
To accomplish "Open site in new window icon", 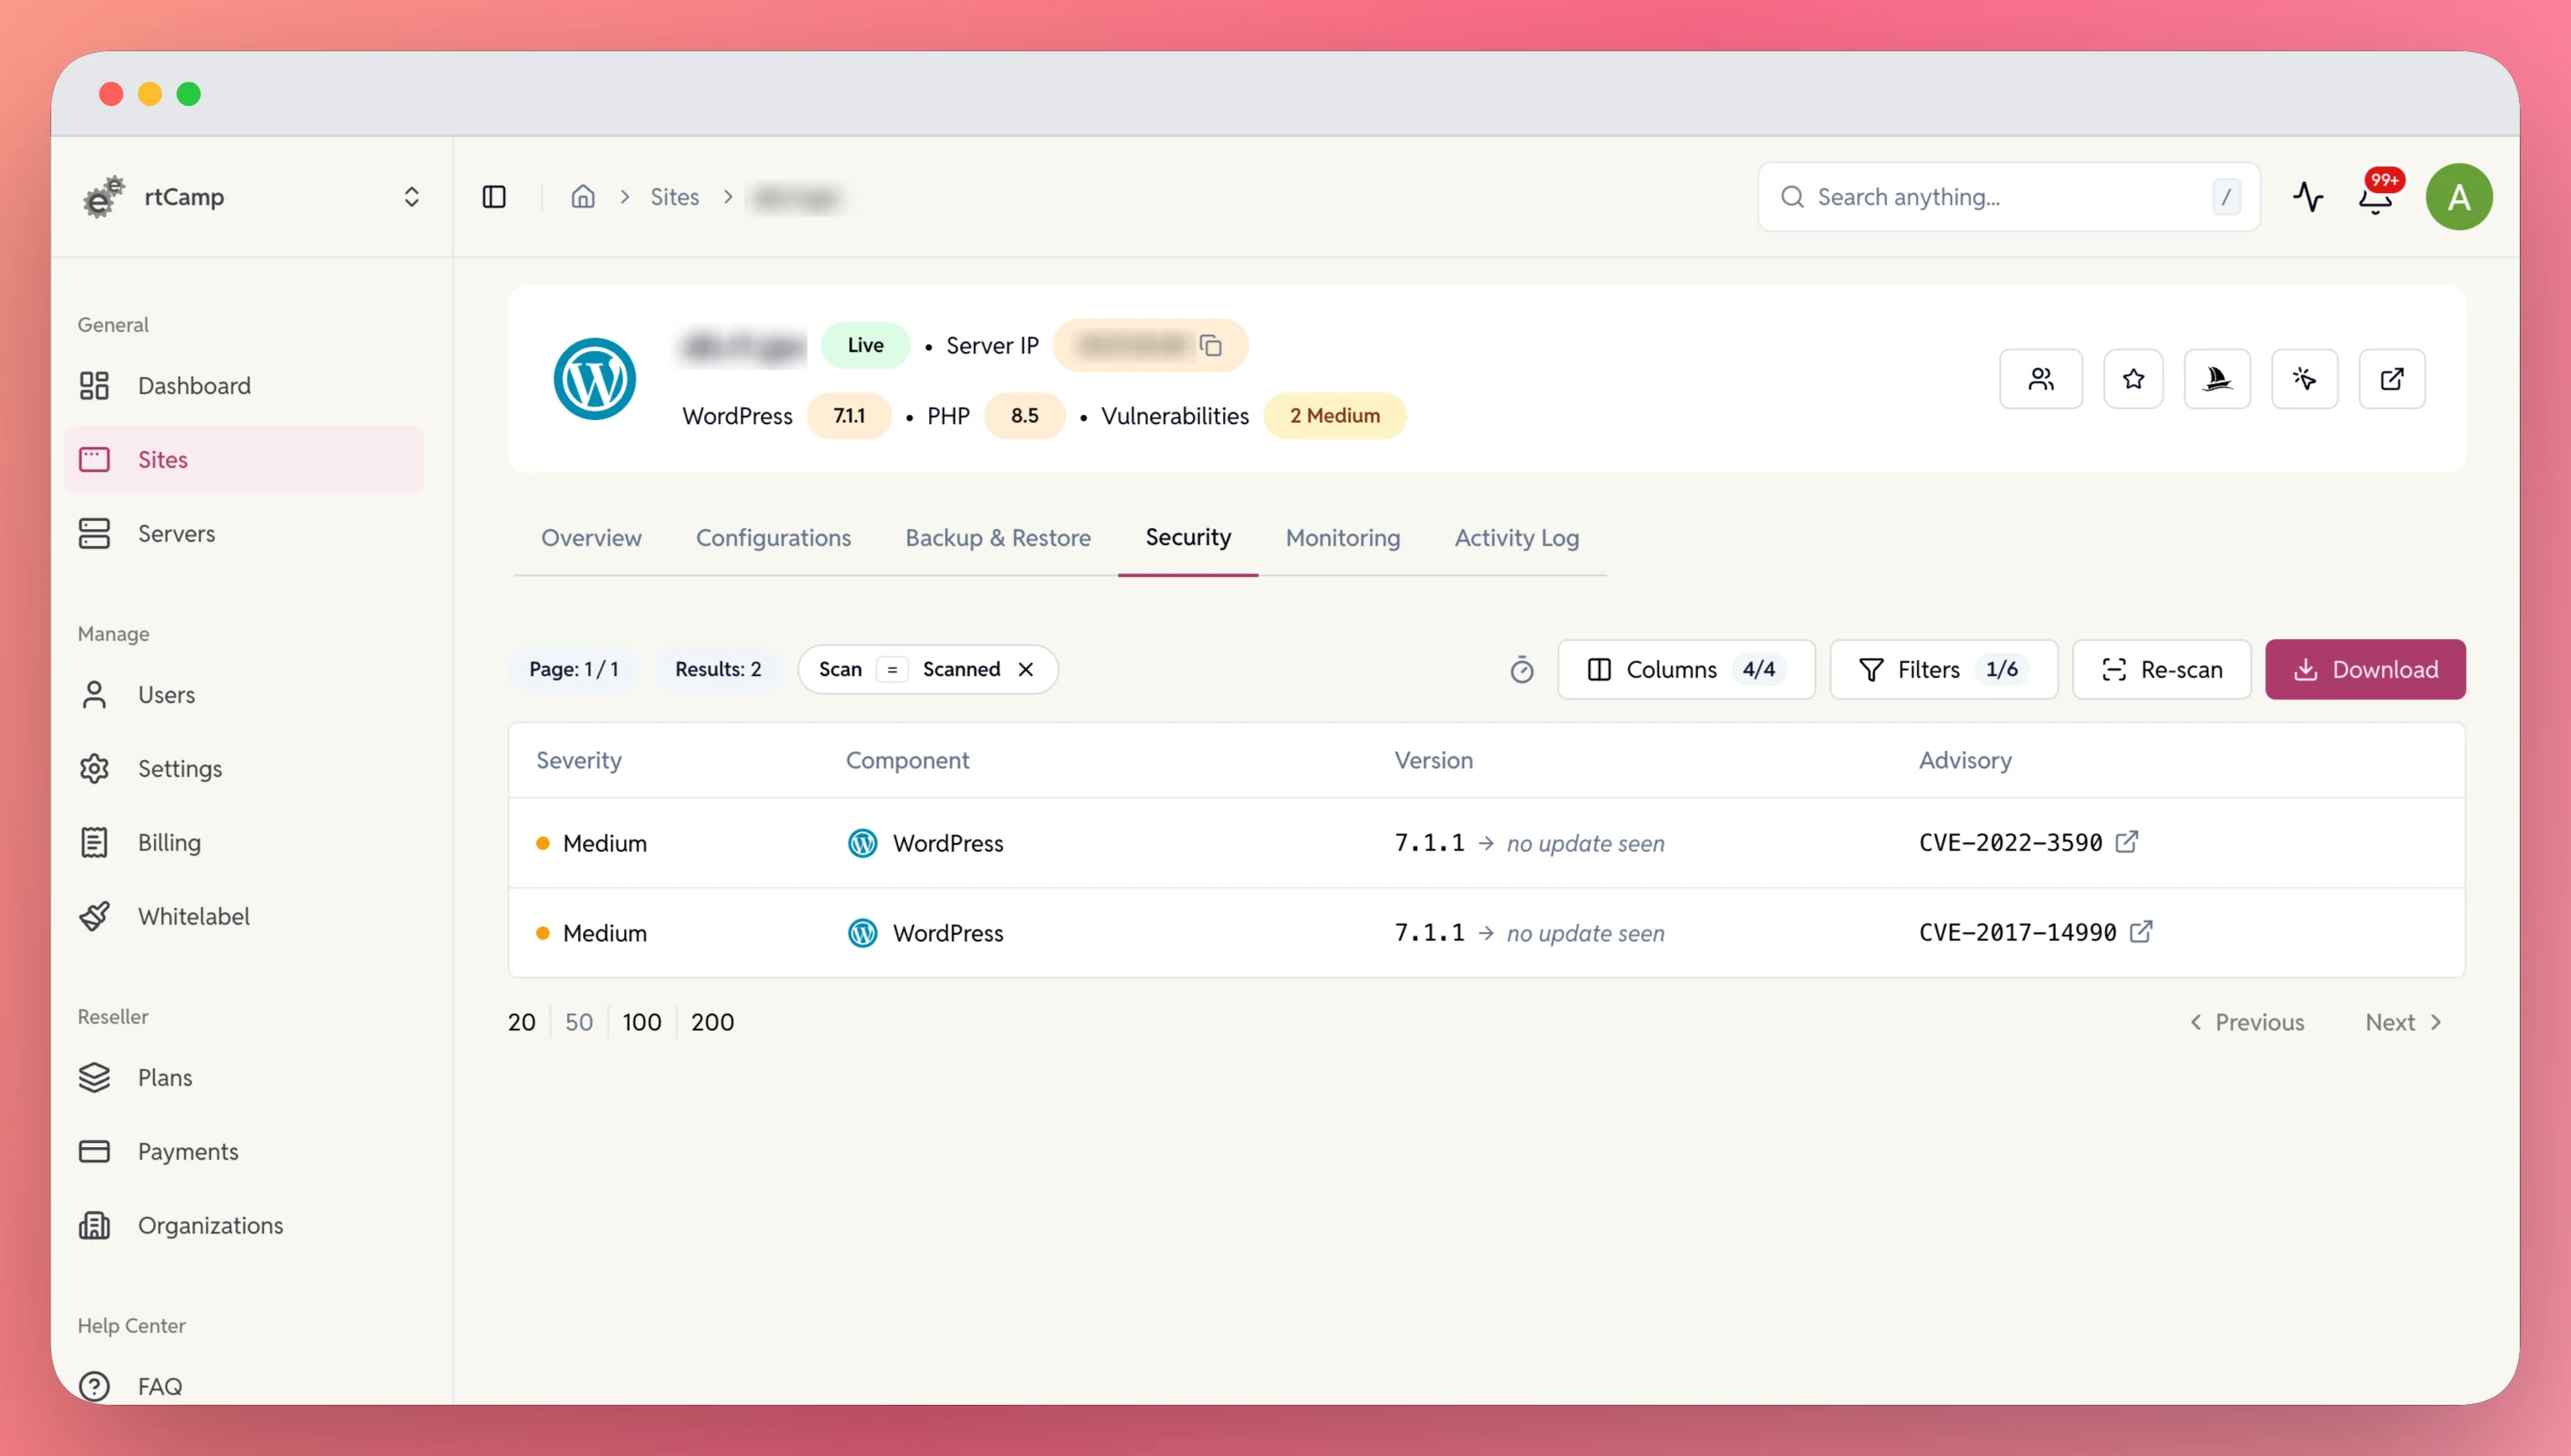I will point(2392,379).
